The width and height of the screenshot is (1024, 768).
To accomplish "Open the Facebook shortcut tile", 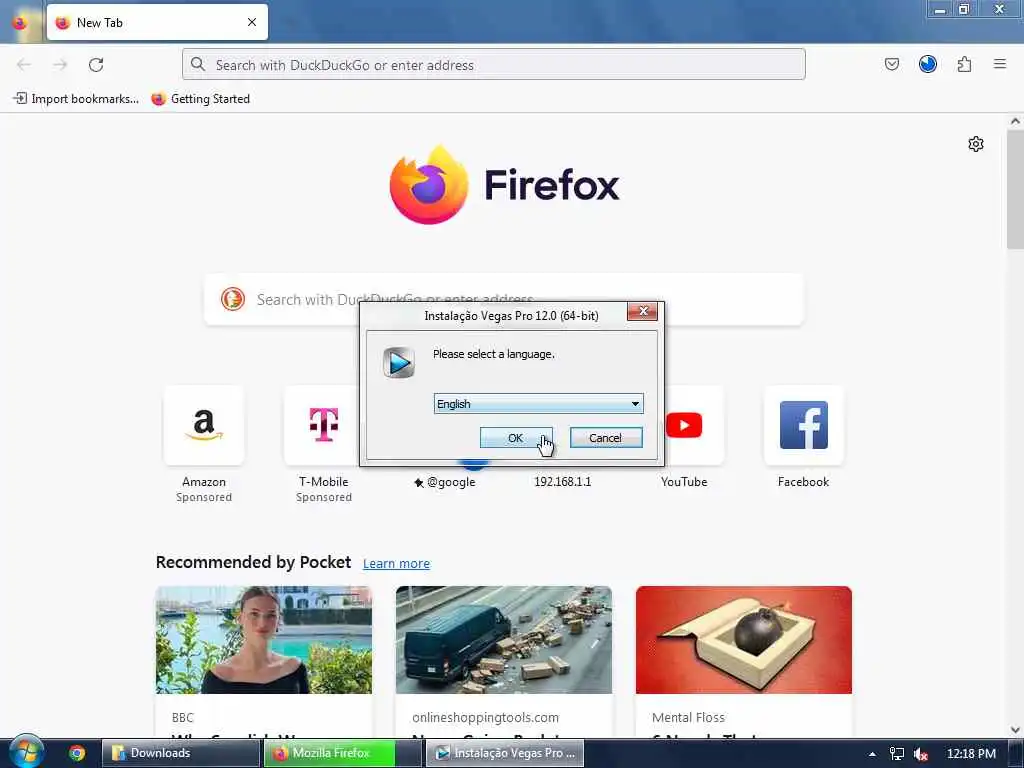I will point(803,425).
